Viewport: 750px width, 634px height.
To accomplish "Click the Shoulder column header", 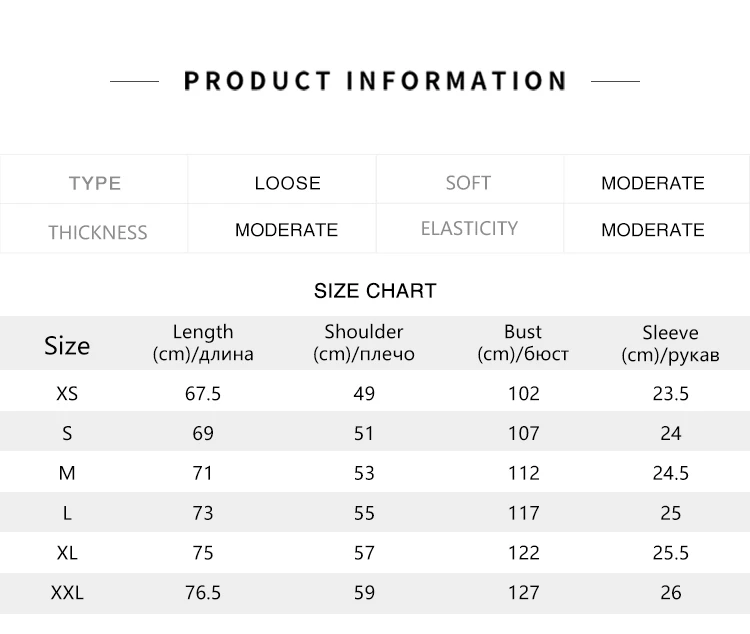I will 364,342.
